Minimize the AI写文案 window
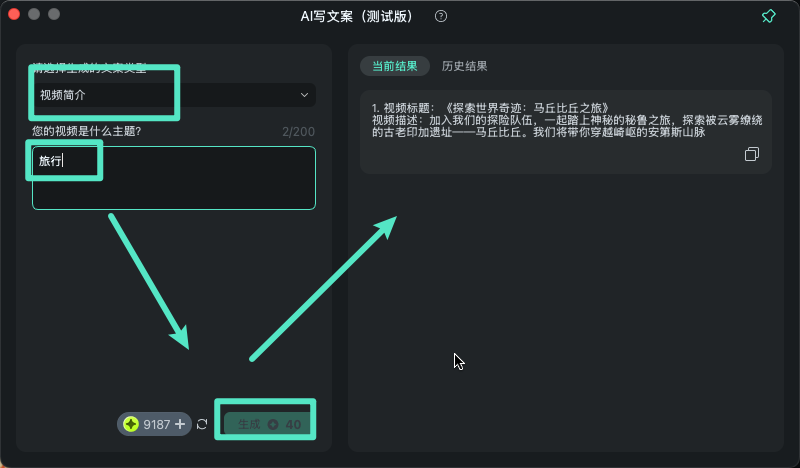This screenshot has width=800, height=468. pos(34,15)
